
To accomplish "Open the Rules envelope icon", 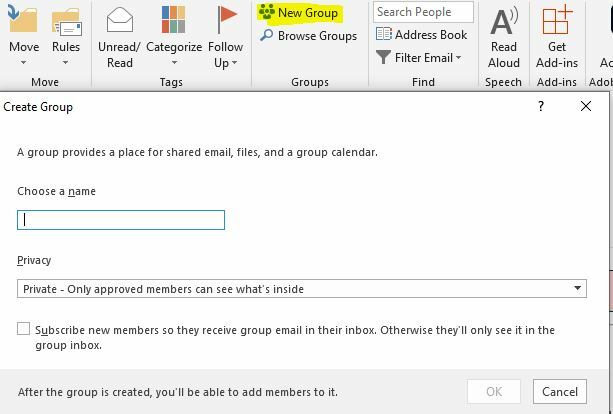I will 66,23.
